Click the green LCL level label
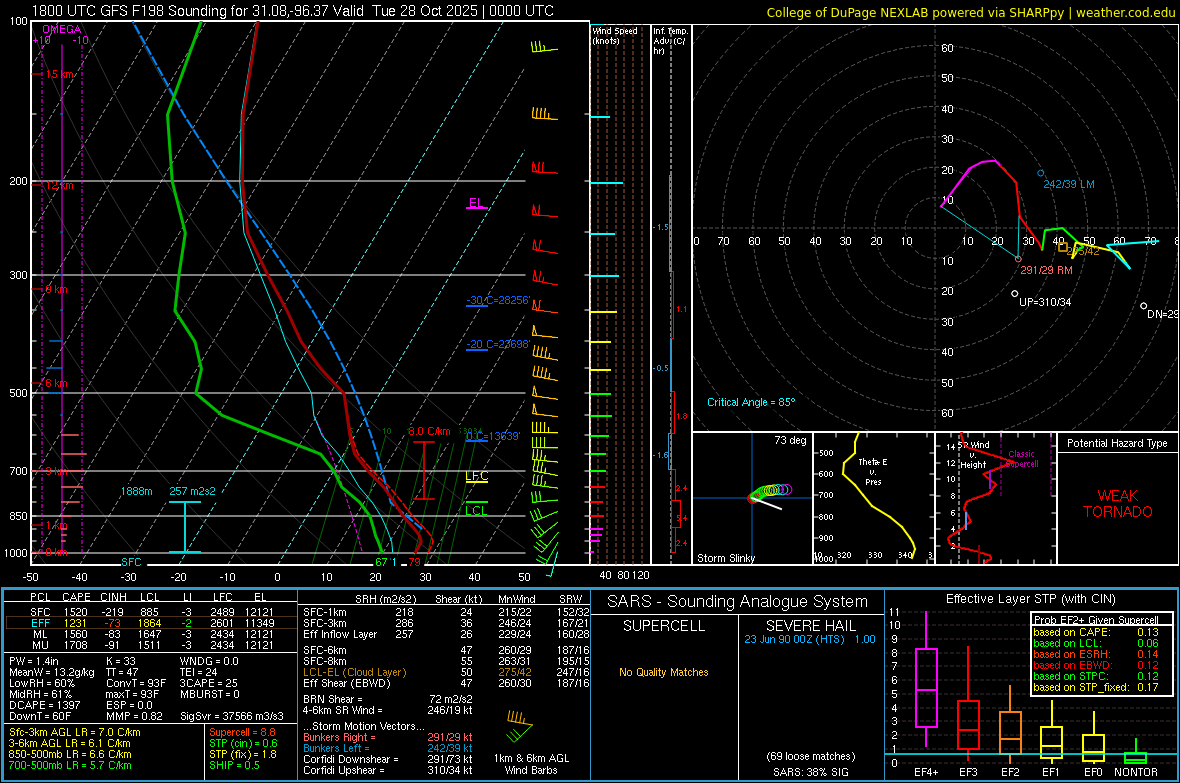Image resolution: width=1180 pixels, height=783 pixels. pyautogui.click(x=476, y=510)
